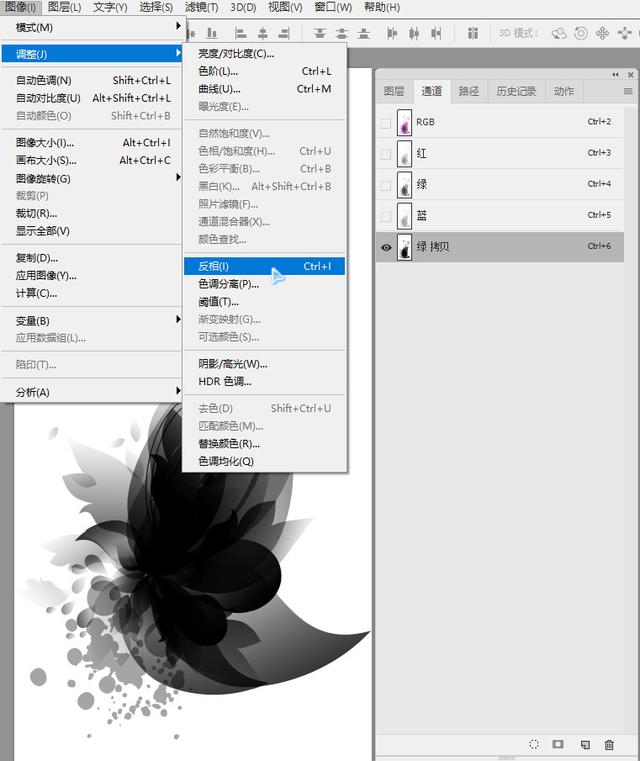Hide 绿 拷贝 channel eye icon
Screen dimensions: 640x761
[x=386, y=247]
